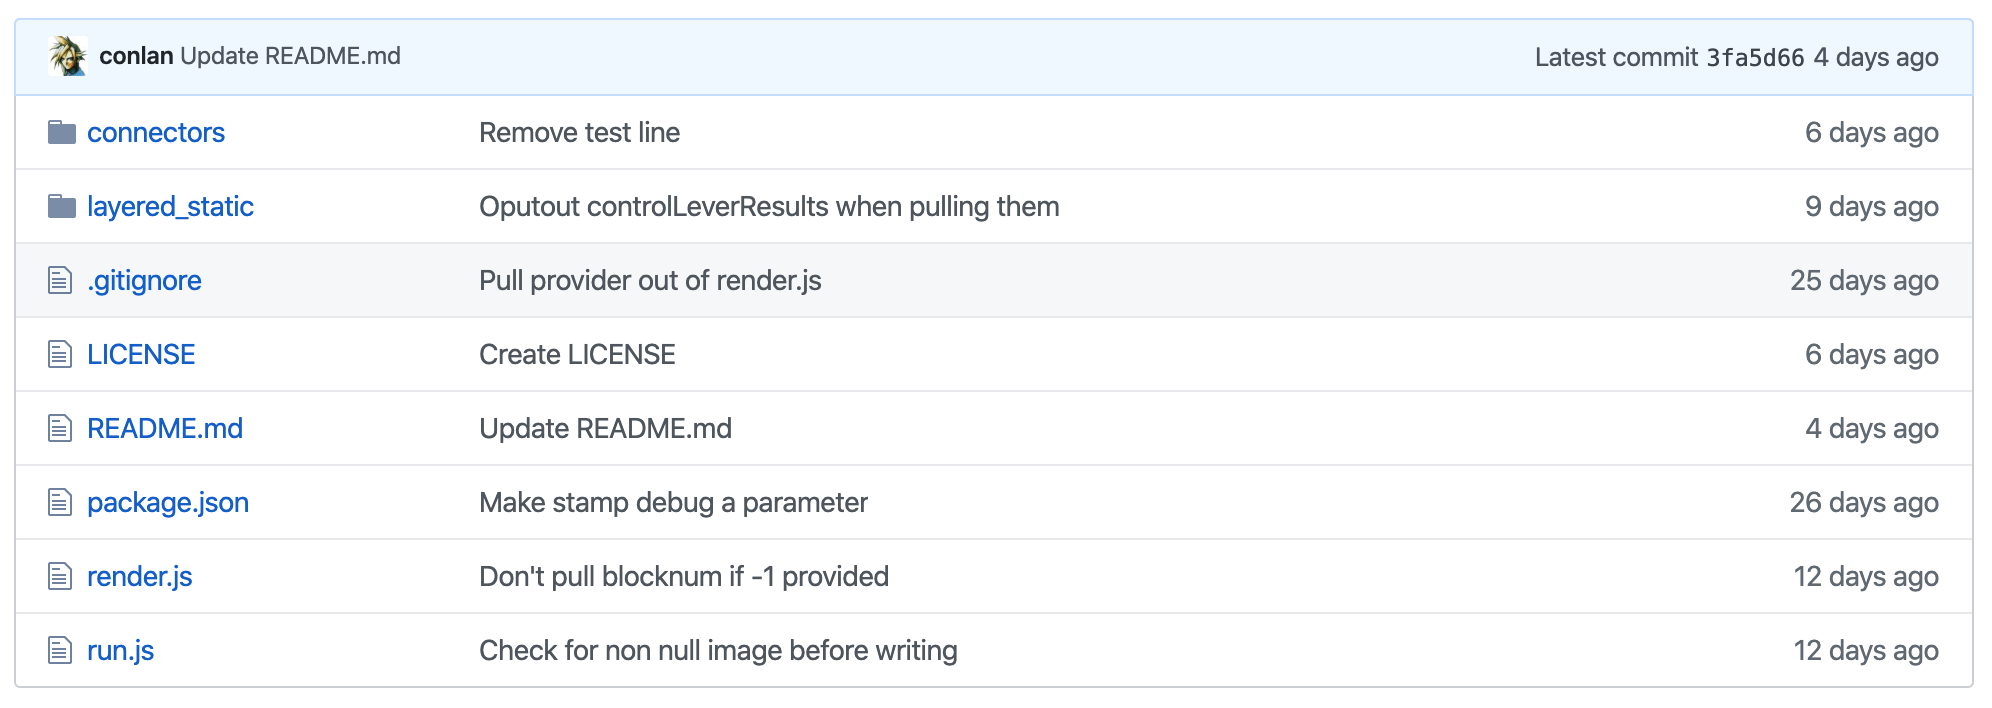Screen dimensions: 1992x708
Task: Click the conlan user avatar
Action: 68,56
